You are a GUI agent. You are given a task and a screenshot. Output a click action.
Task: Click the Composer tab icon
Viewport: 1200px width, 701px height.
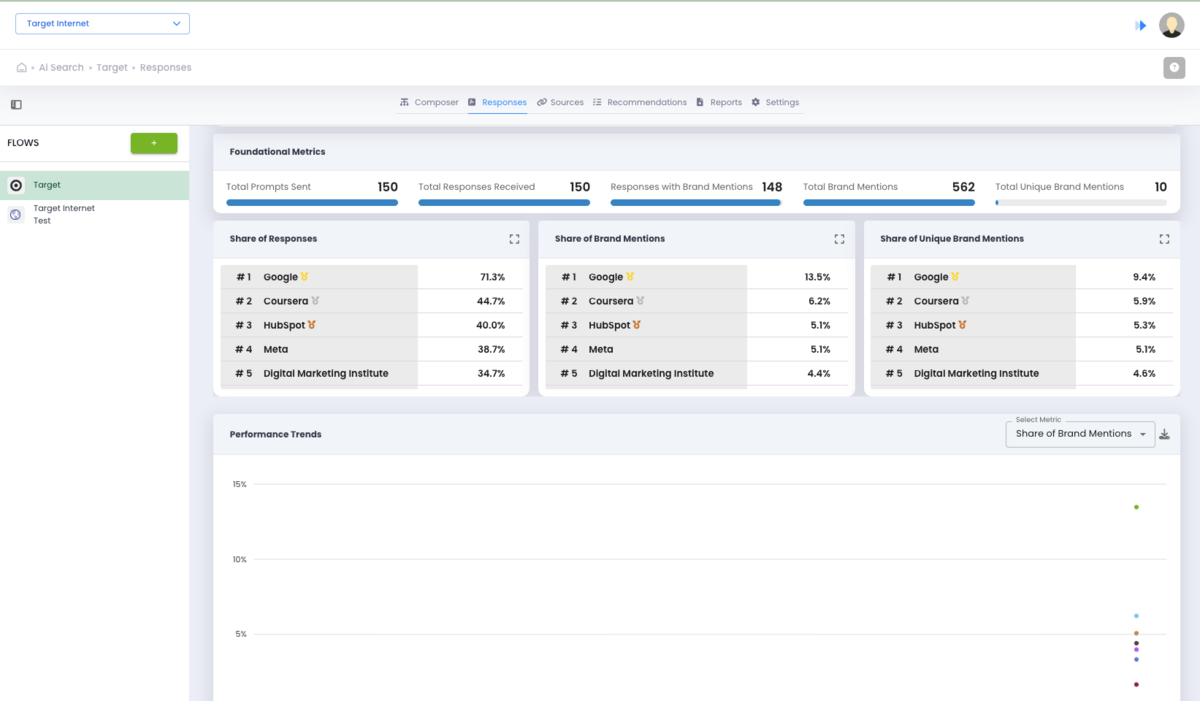point(404,102)
